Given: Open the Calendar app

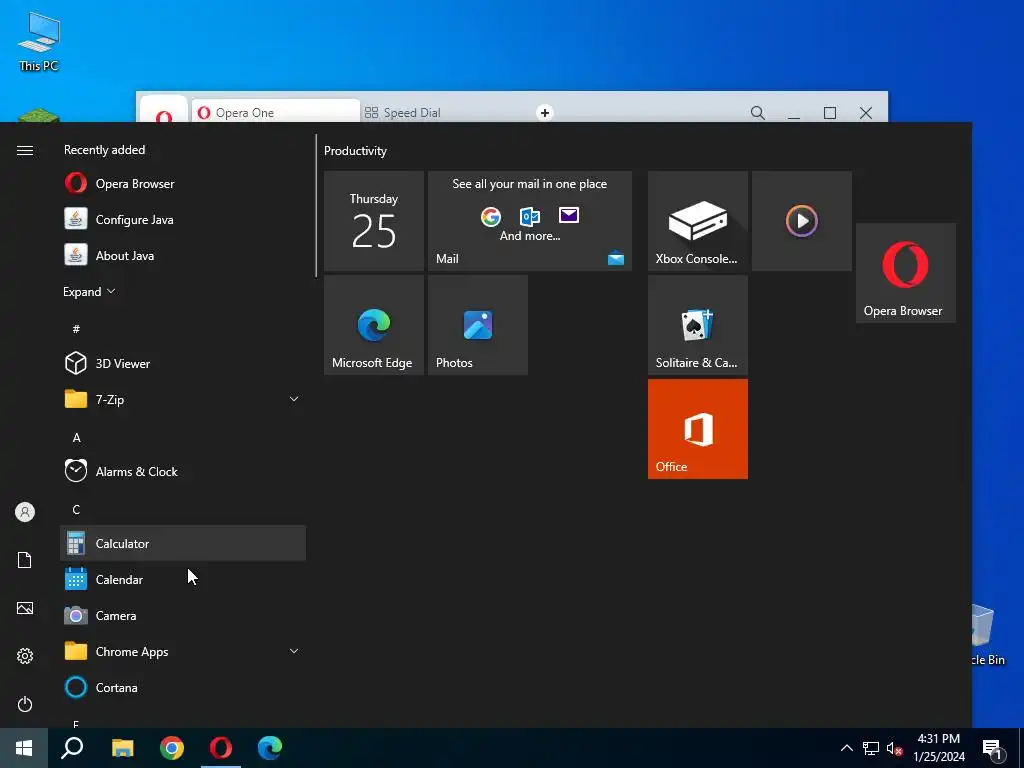Looking at the screenshot, I should click(183, 579).
